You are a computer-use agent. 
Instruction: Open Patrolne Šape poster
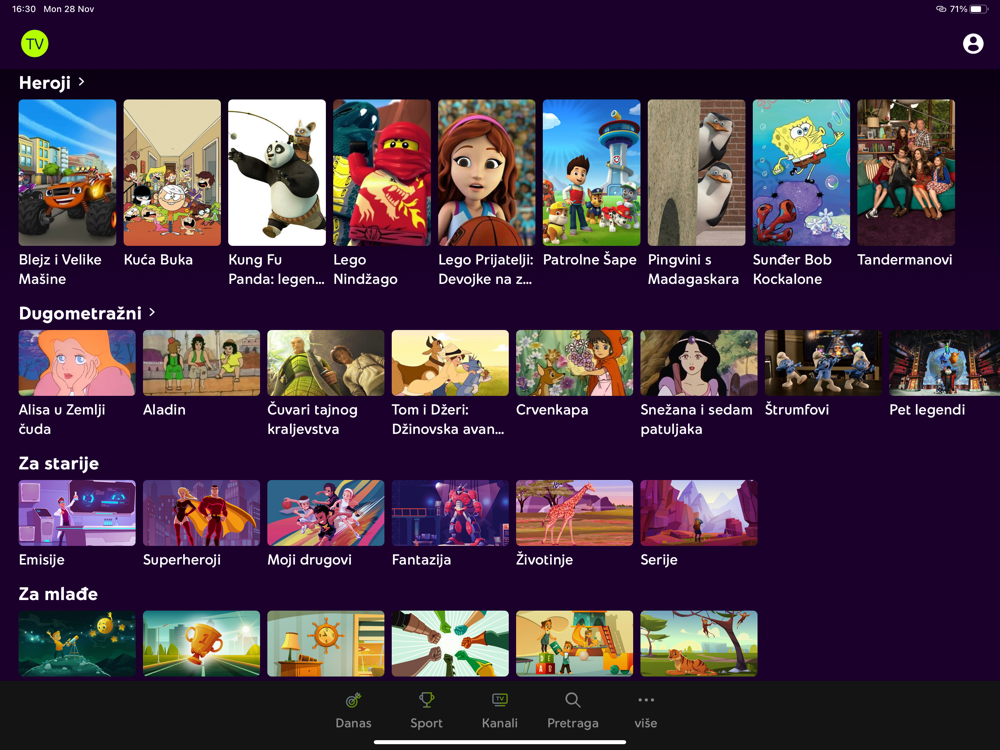(x=591, y=172)
